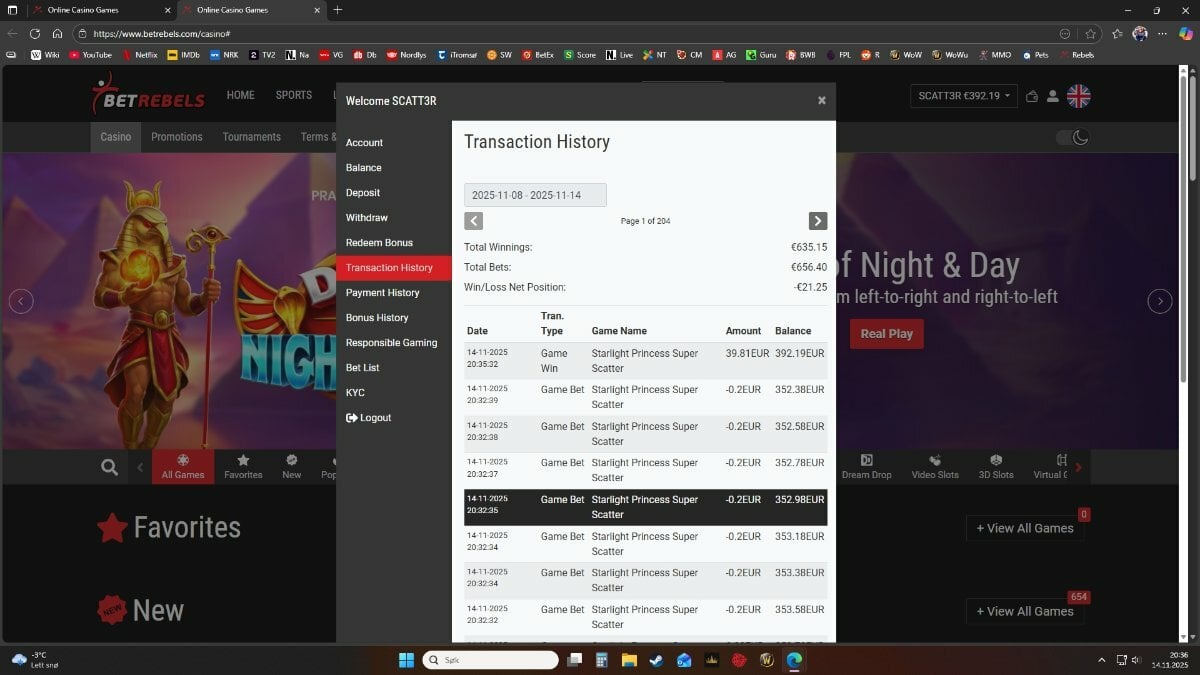Click the Real Play button
Image resolution: width=1200 pixels, height=675 pixels.
click(886, 334)
